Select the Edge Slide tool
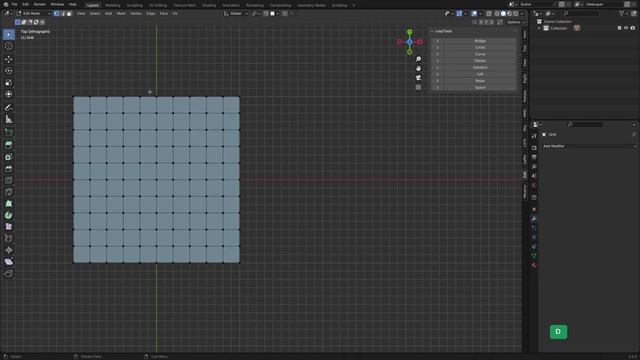 [x=9, y=238]
